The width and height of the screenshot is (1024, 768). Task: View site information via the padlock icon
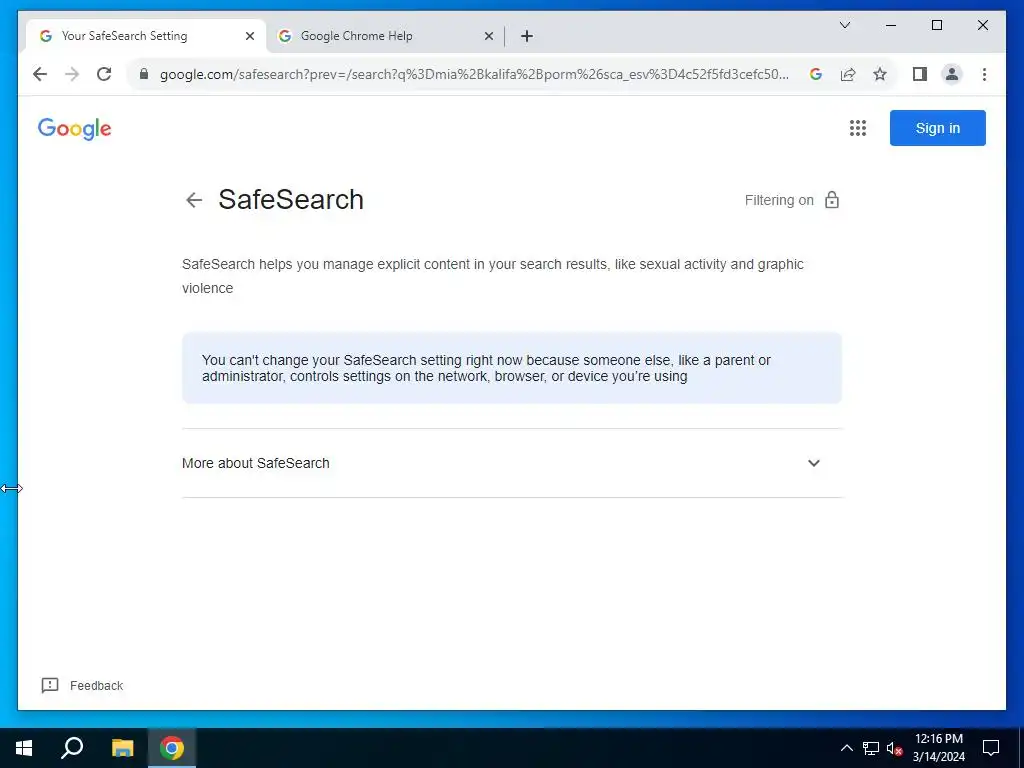coord(144,74)
